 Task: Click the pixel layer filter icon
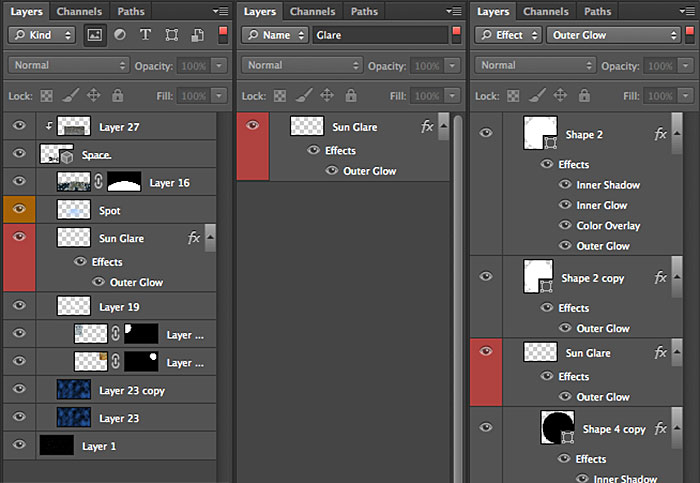point(95,35)
